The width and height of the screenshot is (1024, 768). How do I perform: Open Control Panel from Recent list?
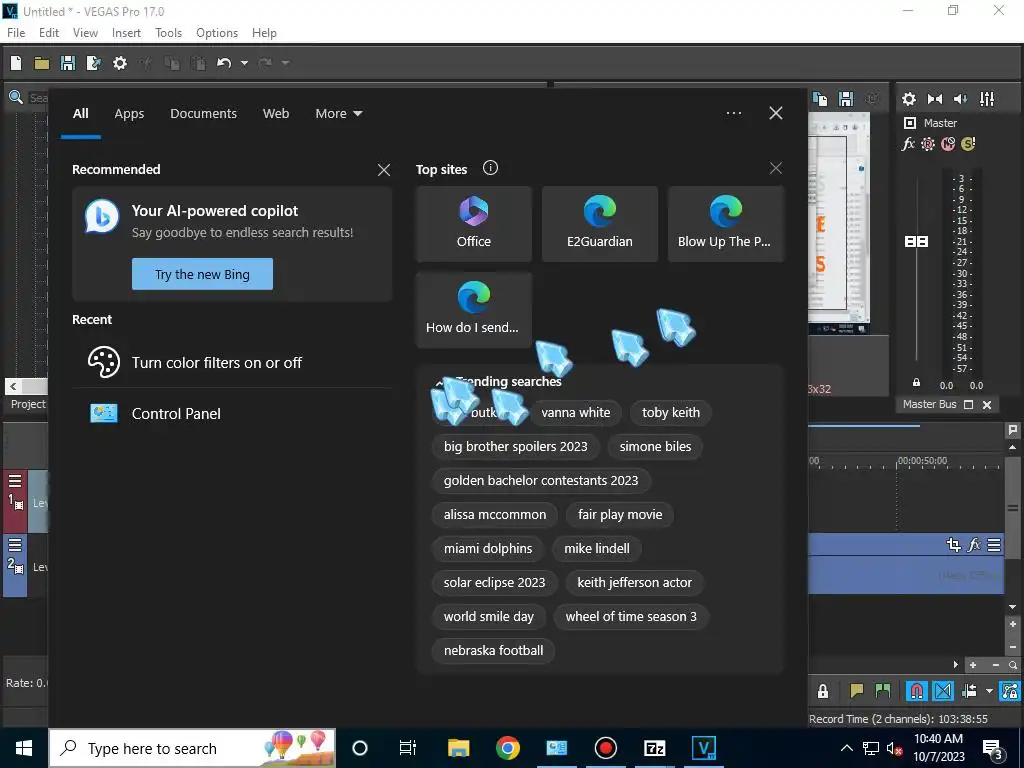pyautogui.click(x=232, y=413)
